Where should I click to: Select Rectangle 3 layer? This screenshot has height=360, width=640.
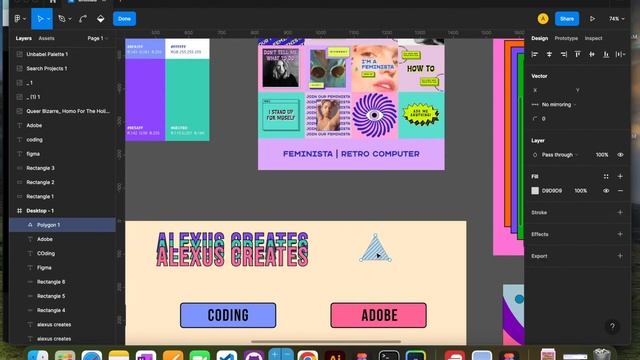62,168
